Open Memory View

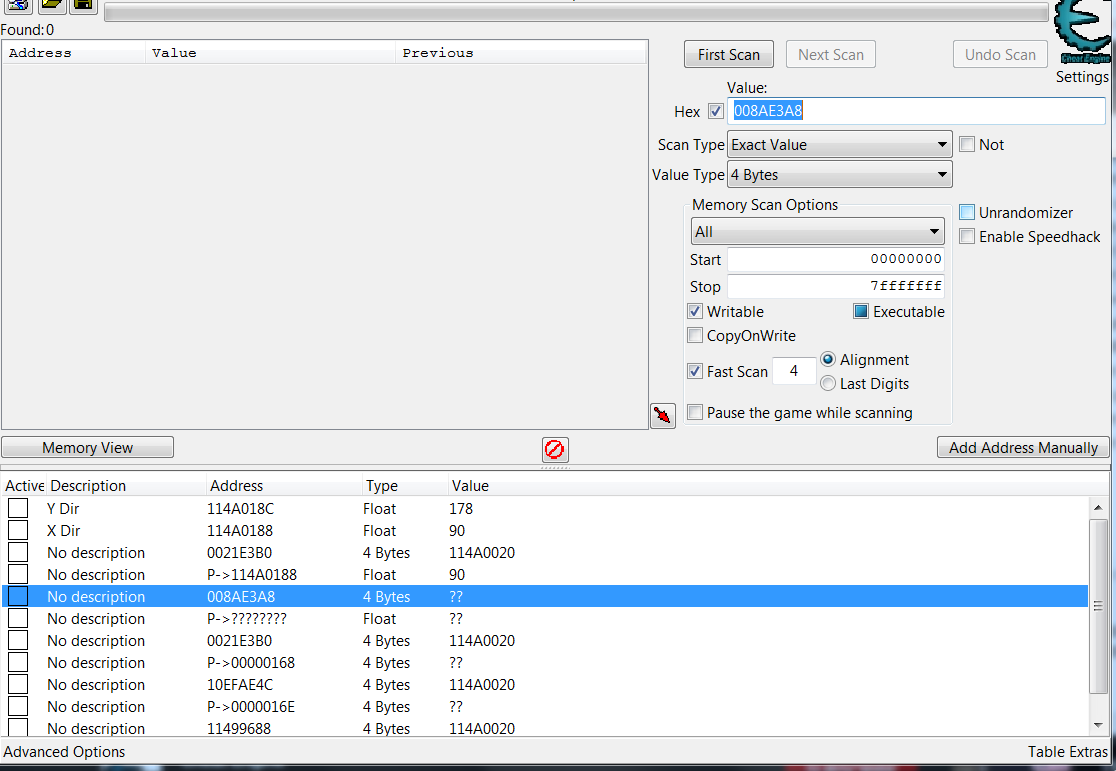(x=88, y=448)
